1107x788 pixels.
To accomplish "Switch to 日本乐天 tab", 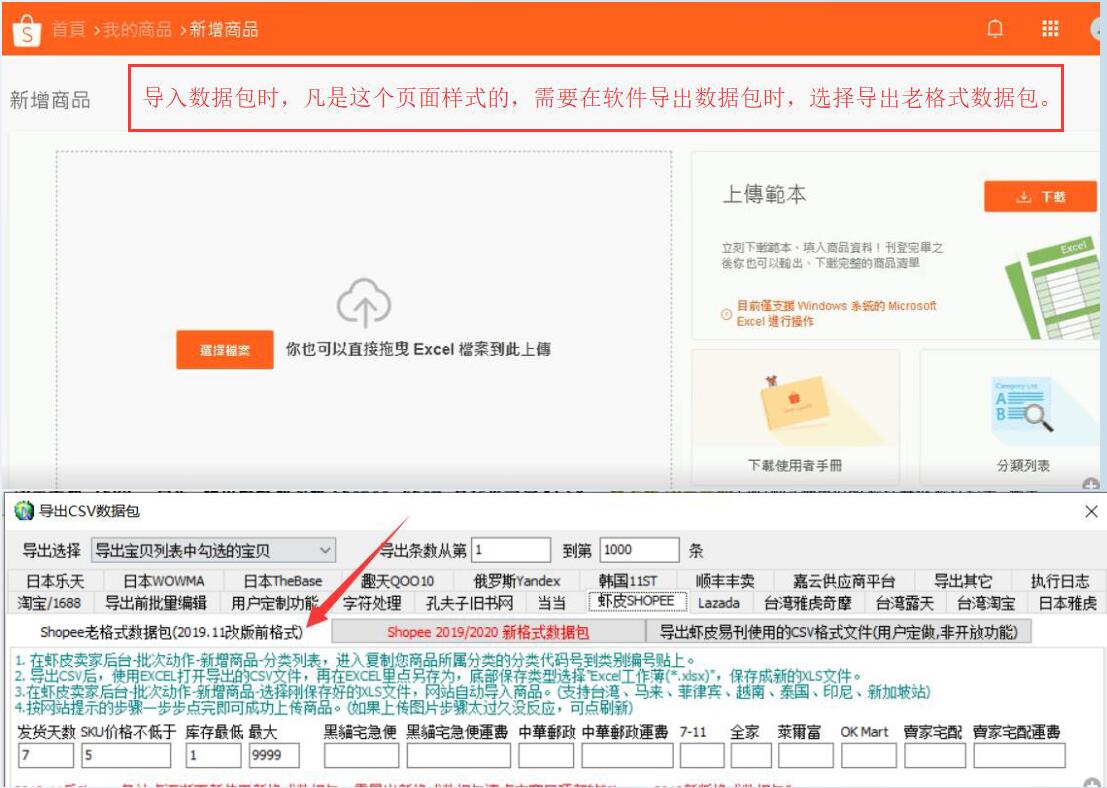I will point(55,581).
